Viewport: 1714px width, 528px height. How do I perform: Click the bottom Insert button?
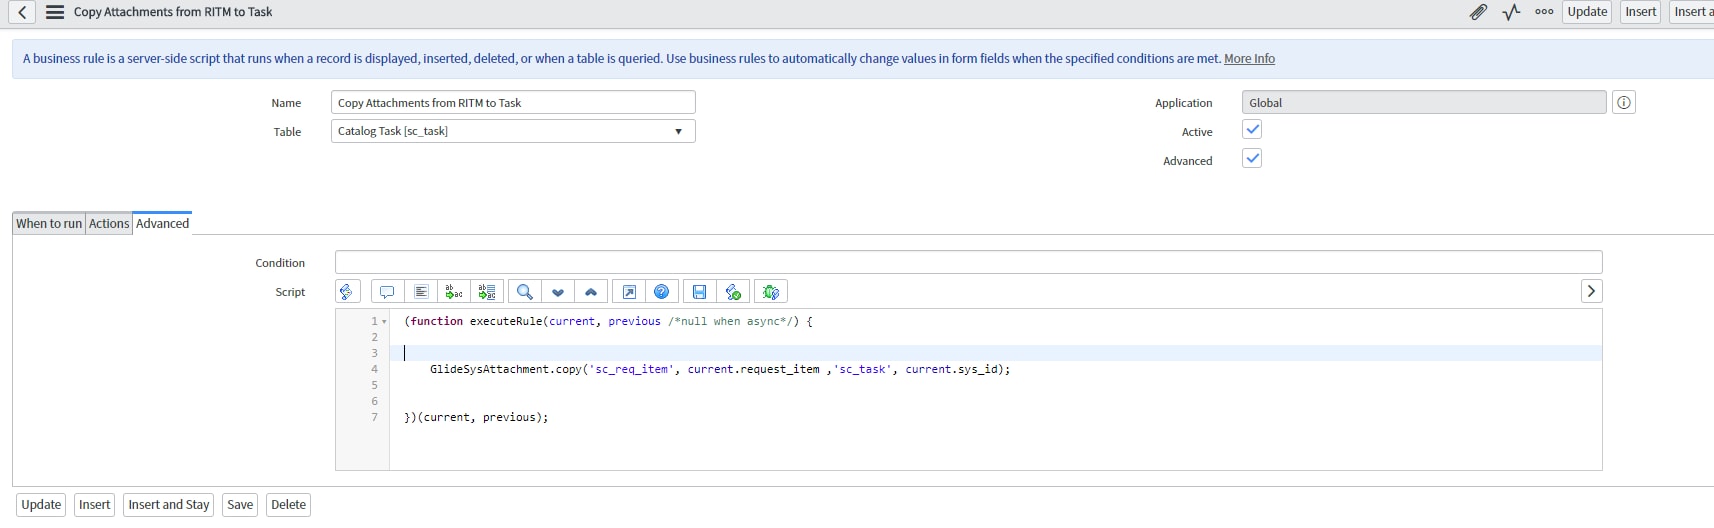95,505
